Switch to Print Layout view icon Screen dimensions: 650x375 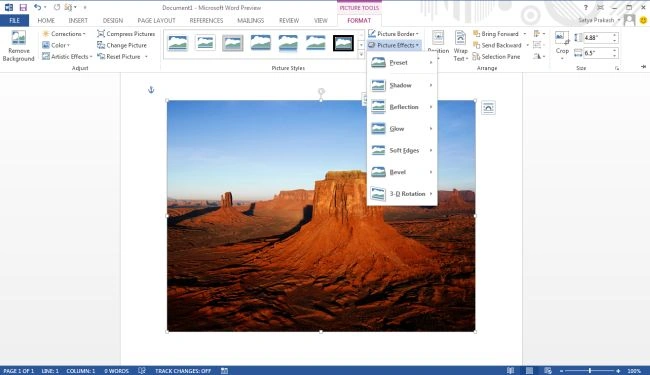pyautogui.click(x=529, y=371)
